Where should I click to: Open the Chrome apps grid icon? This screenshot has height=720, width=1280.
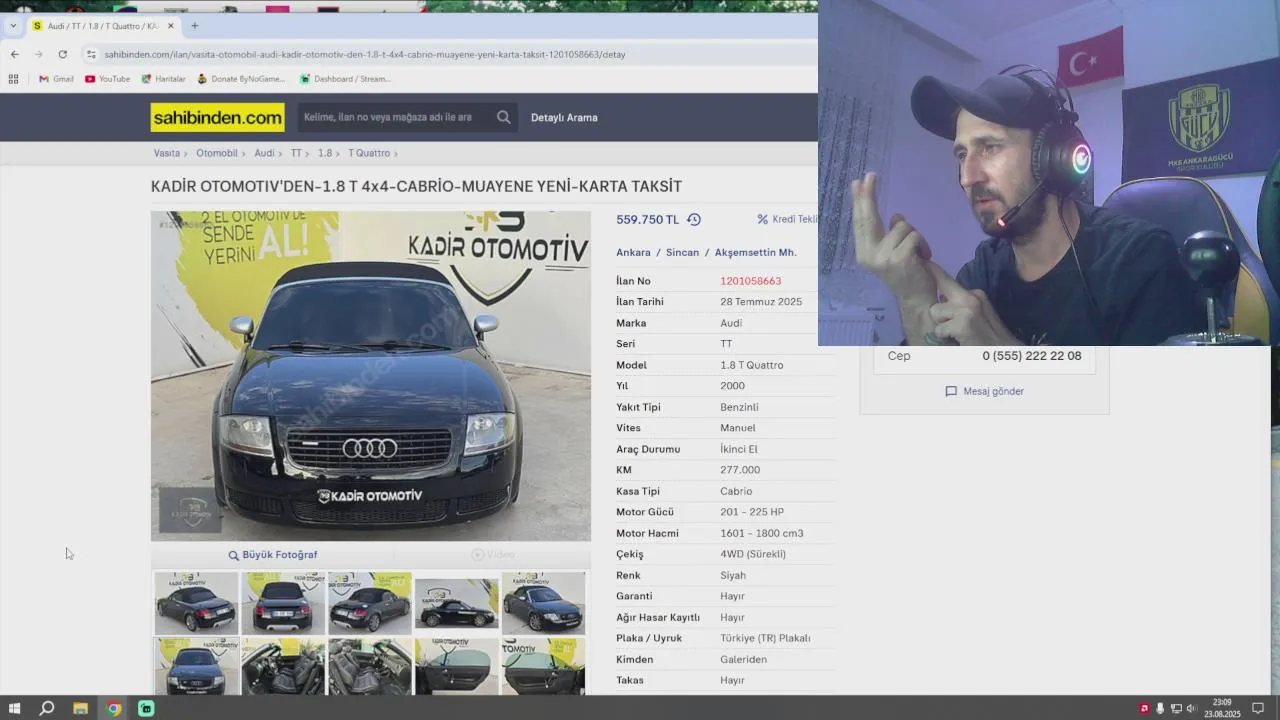coord(13,79)
